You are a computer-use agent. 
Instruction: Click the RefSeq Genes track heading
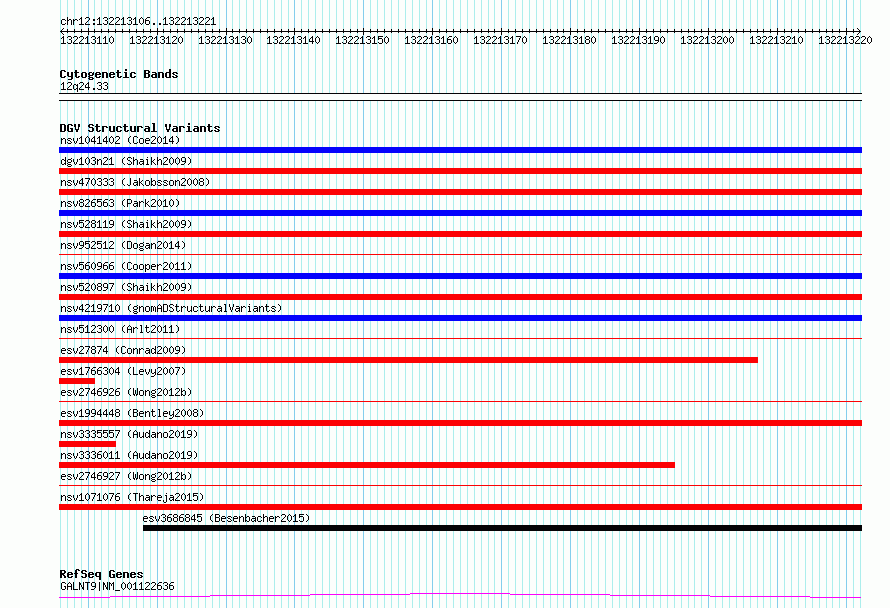click(x=101, y=575)
